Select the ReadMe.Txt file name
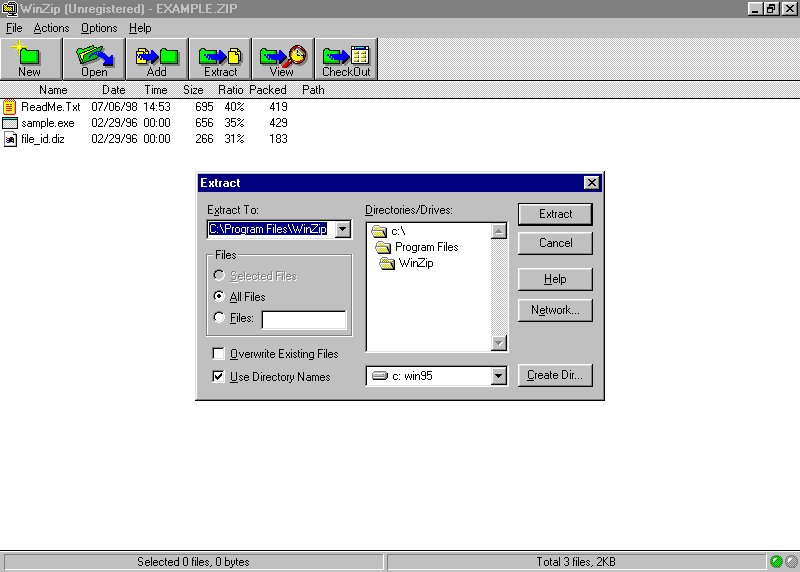800x572 pixels. coord(51,107)
